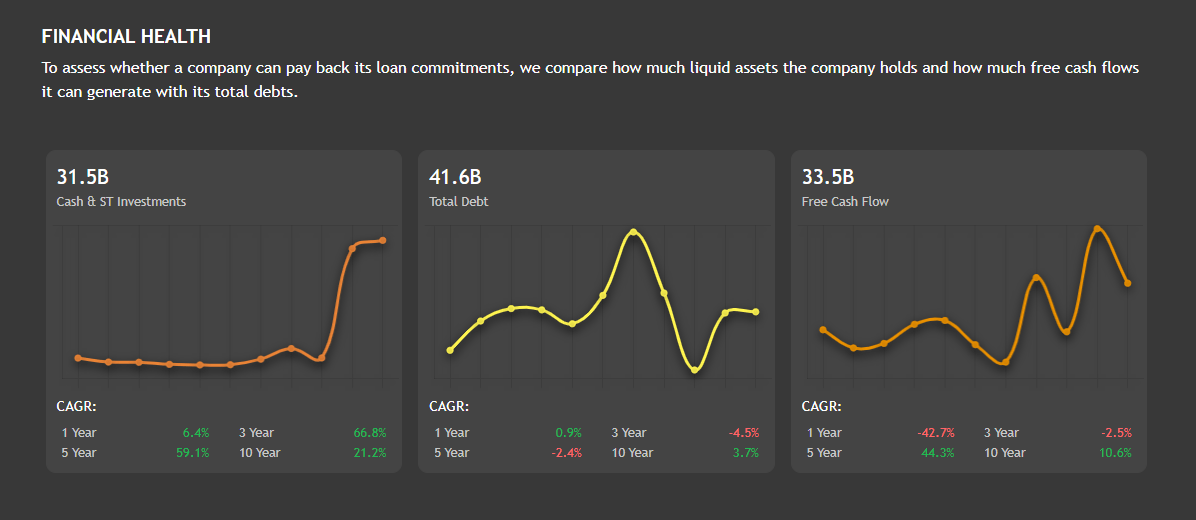Click the 59.1% 5 Year cash CAGR value
The width and height of the screenshot is (1196, 520).
coord(193,453)
